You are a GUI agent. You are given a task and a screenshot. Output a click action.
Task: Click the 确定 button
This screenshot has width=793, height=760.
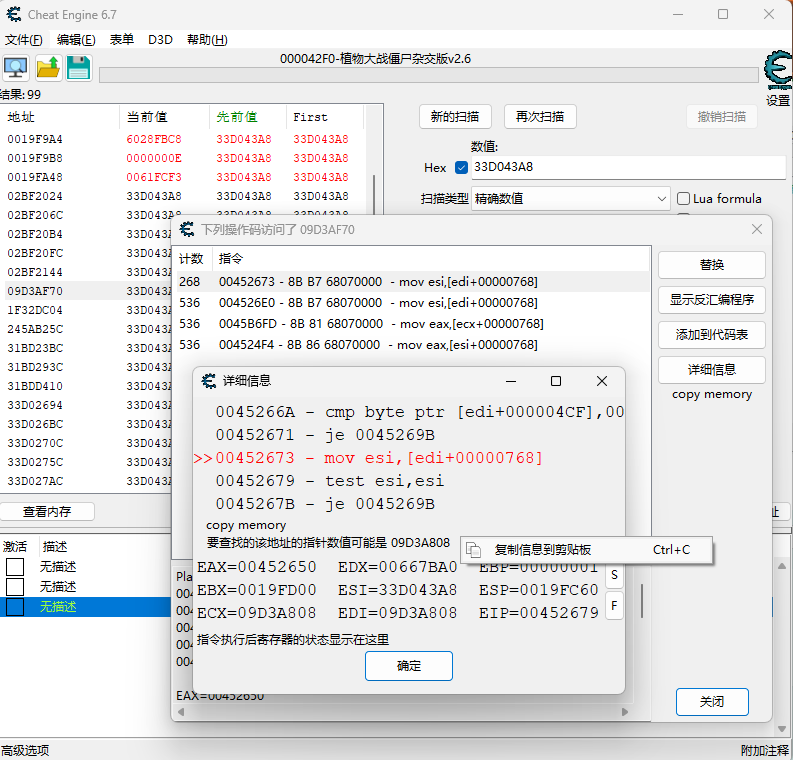coord(408,666)
